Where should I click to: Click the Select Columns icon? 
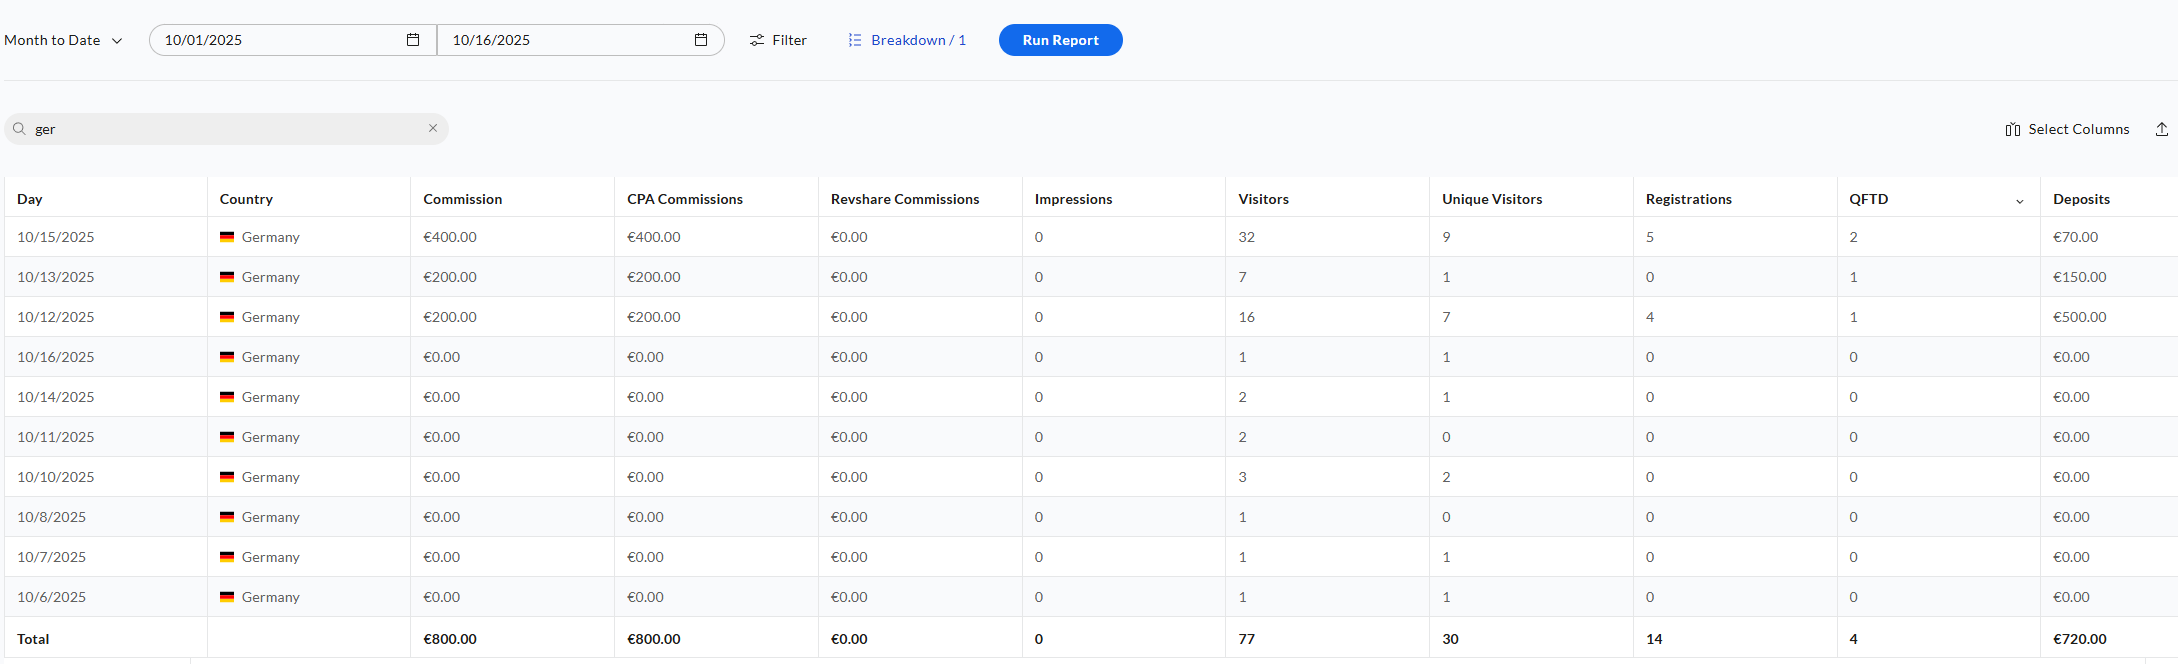[2013, 130]
